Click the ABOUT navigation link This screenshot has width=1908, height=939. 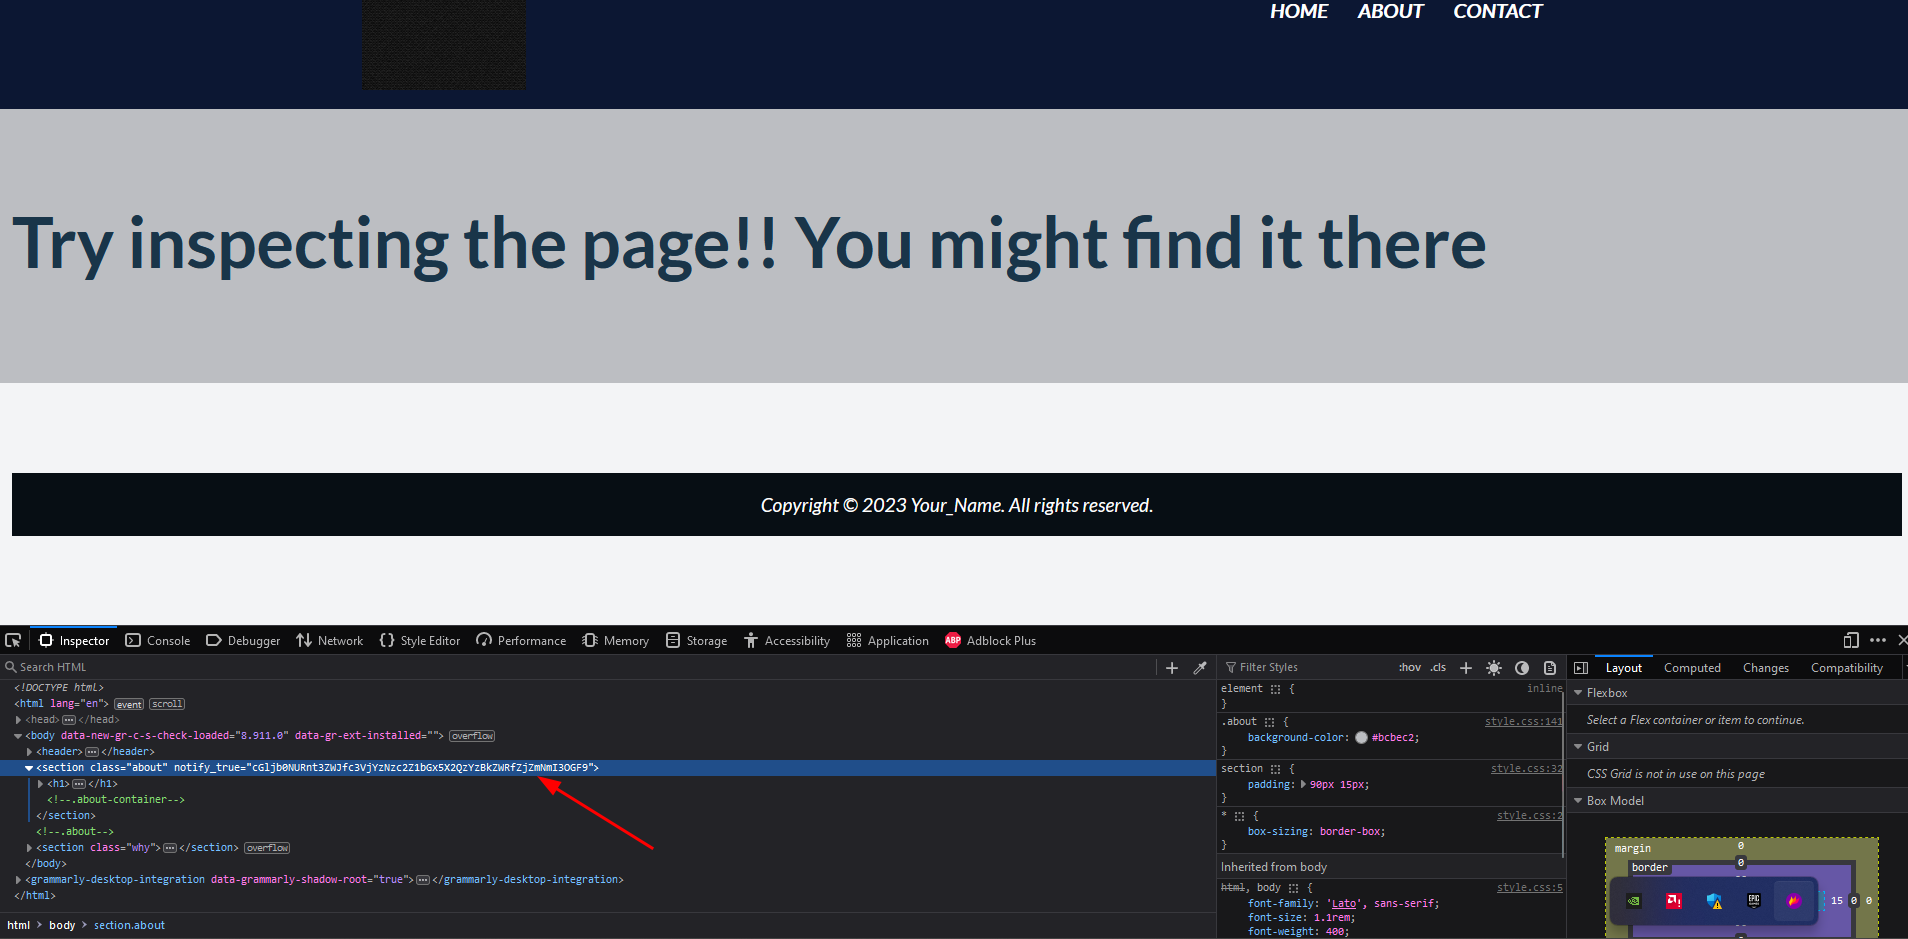[1390, 12]
